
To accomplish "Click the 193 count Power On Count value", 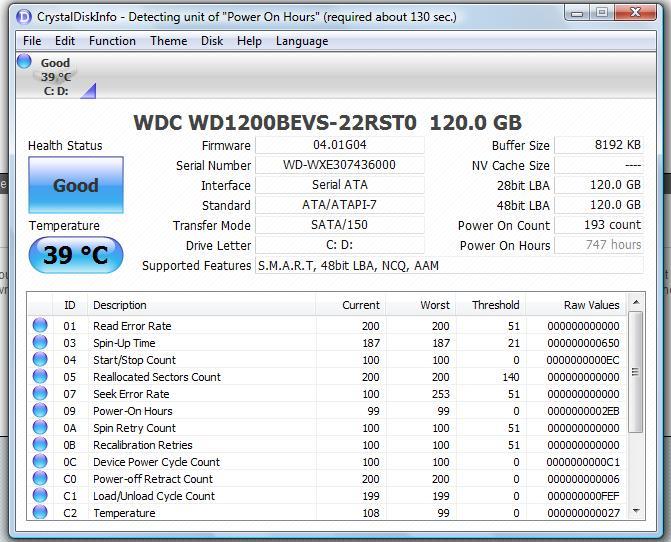I will click(599, 225).
